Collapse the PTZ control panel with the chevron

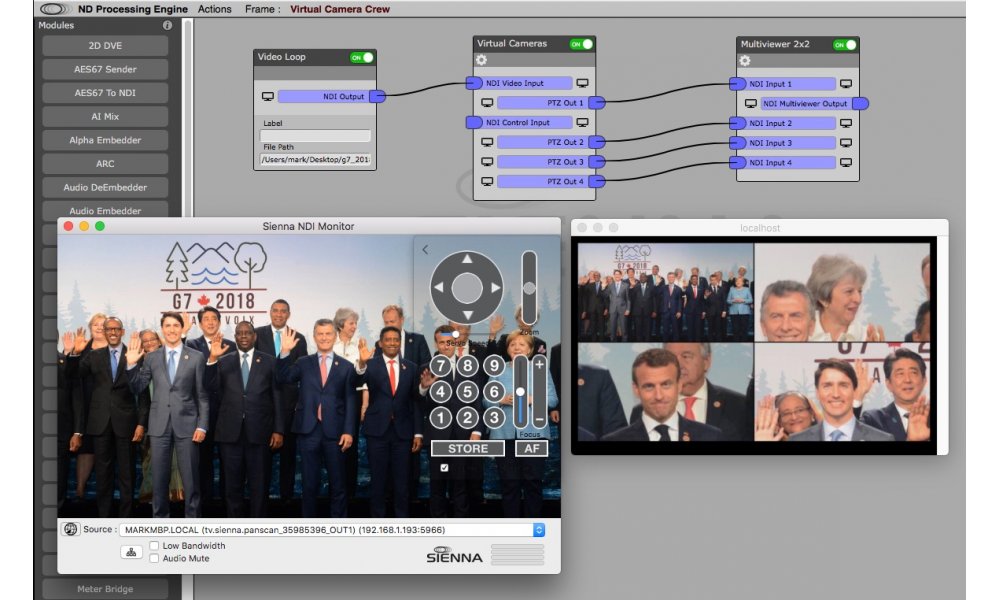(x=424, y=250)
